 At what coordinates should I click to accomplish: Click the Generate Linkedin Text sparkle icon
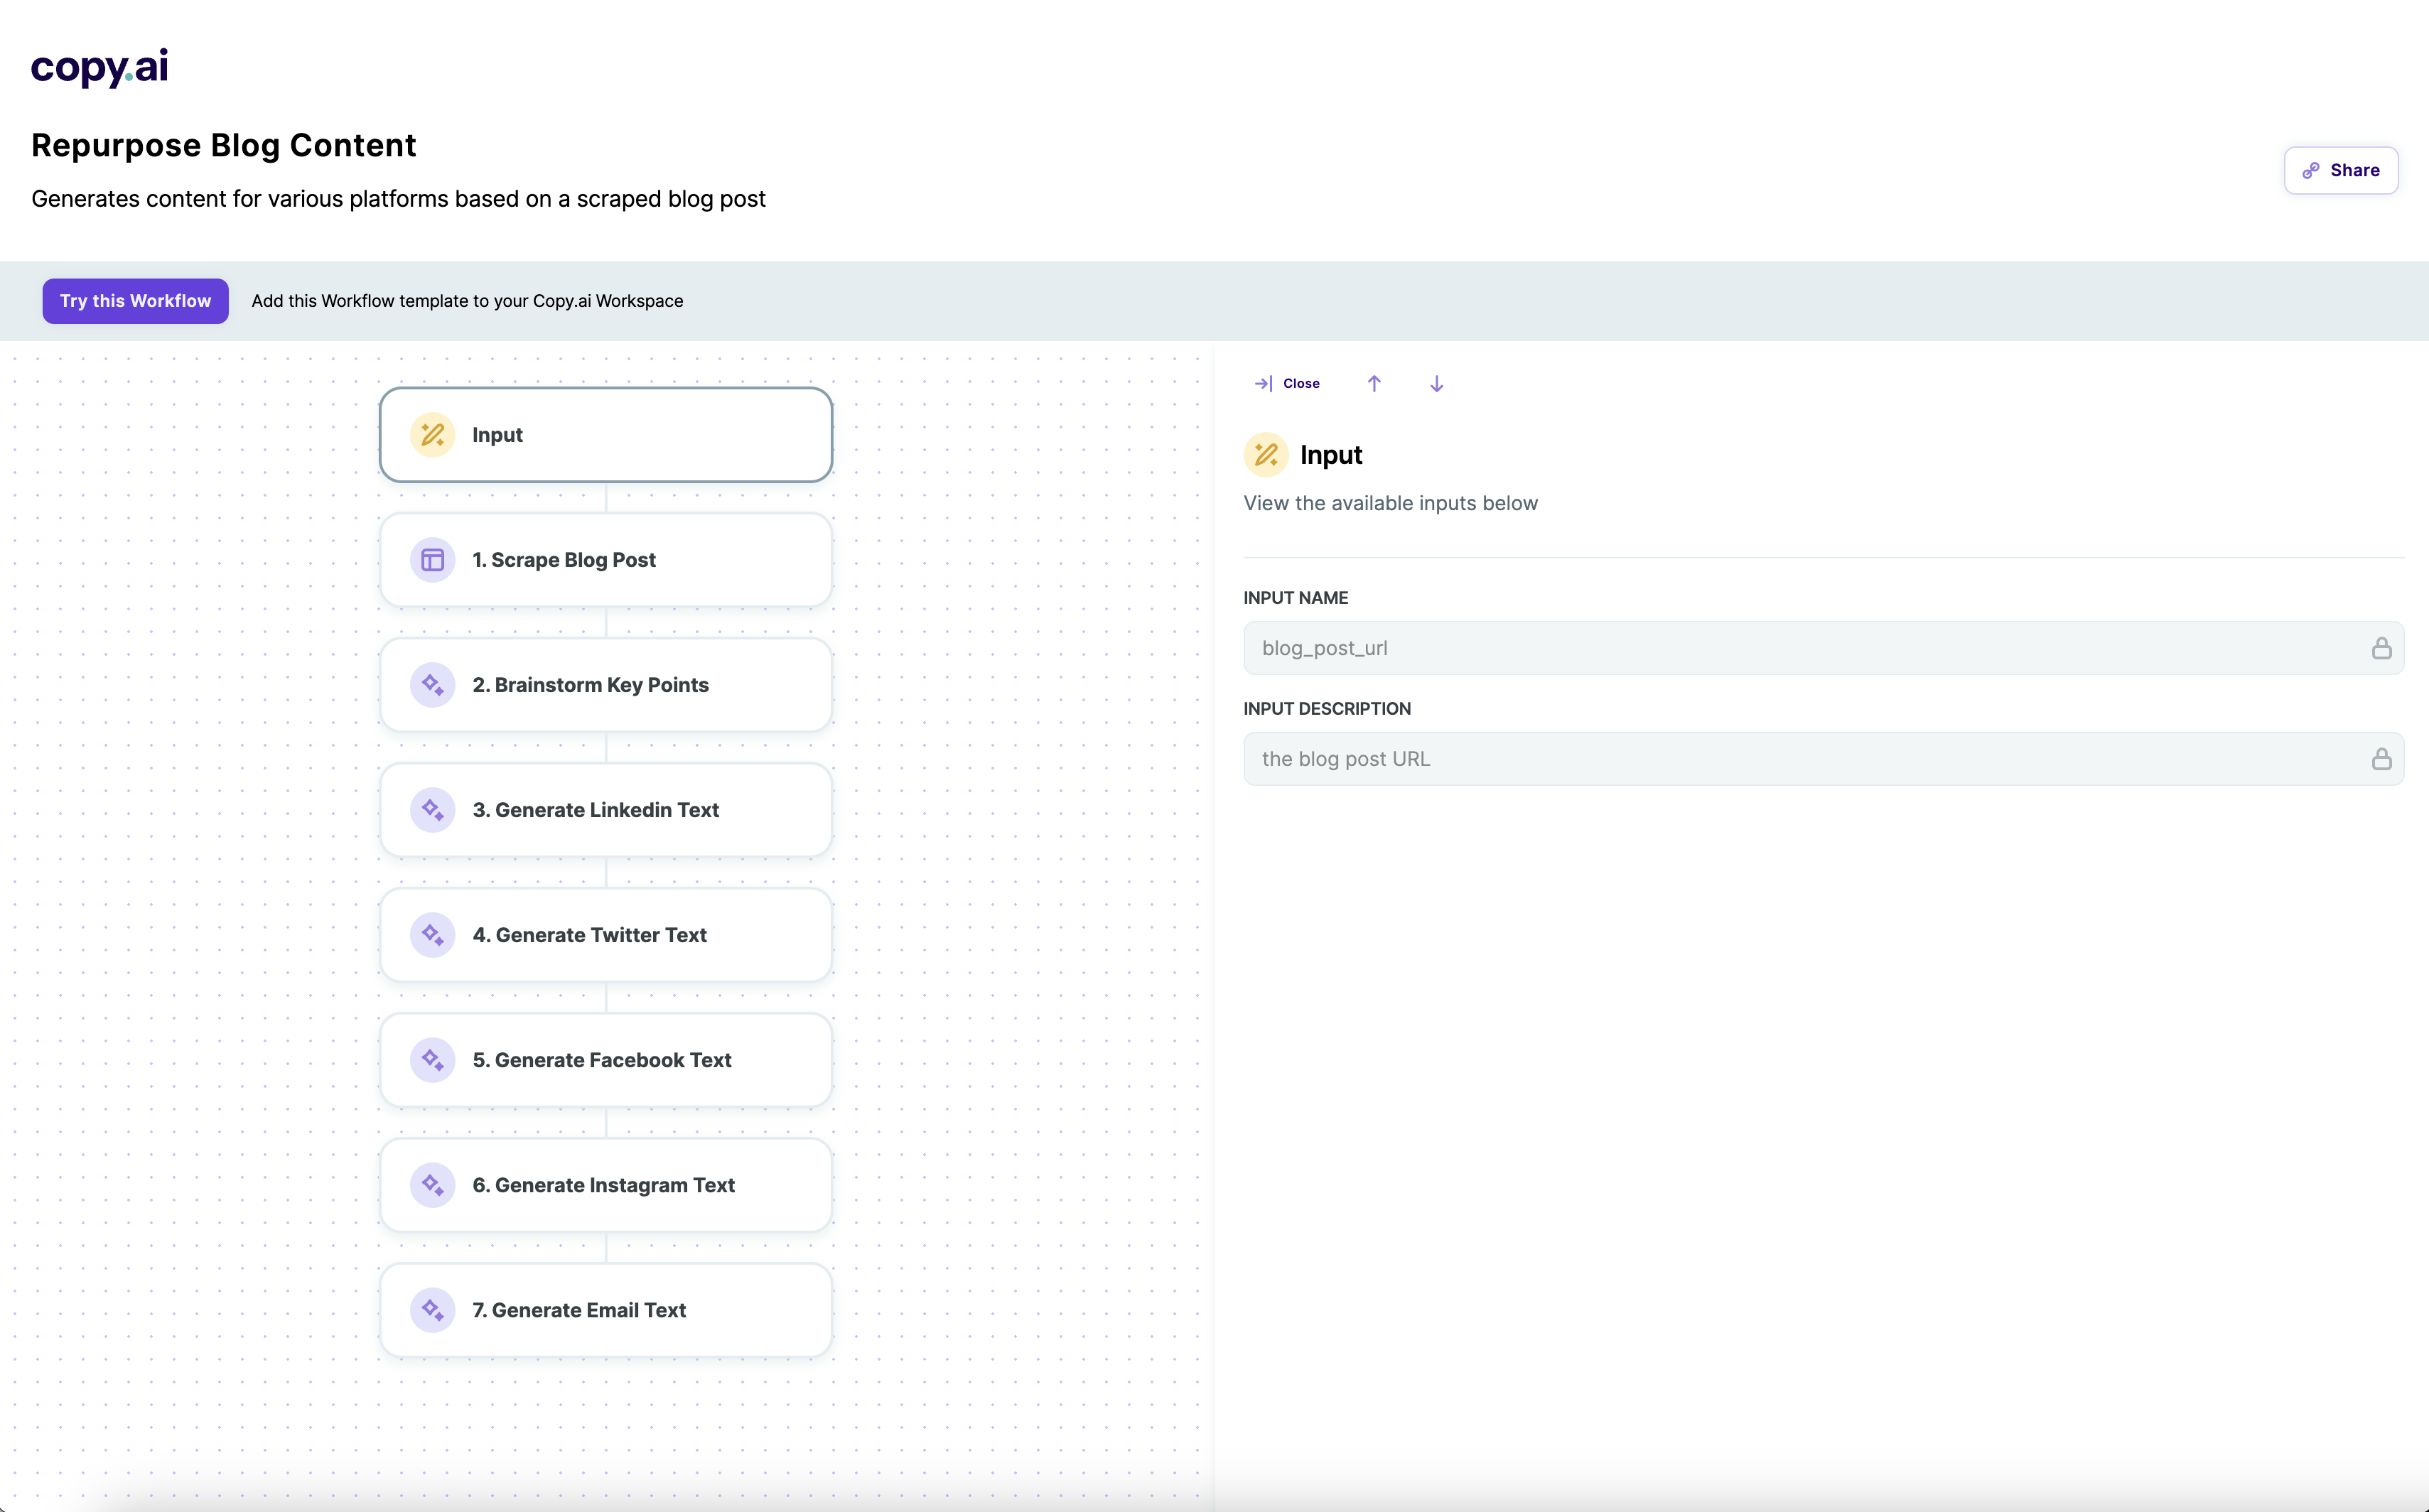point(432,810)
